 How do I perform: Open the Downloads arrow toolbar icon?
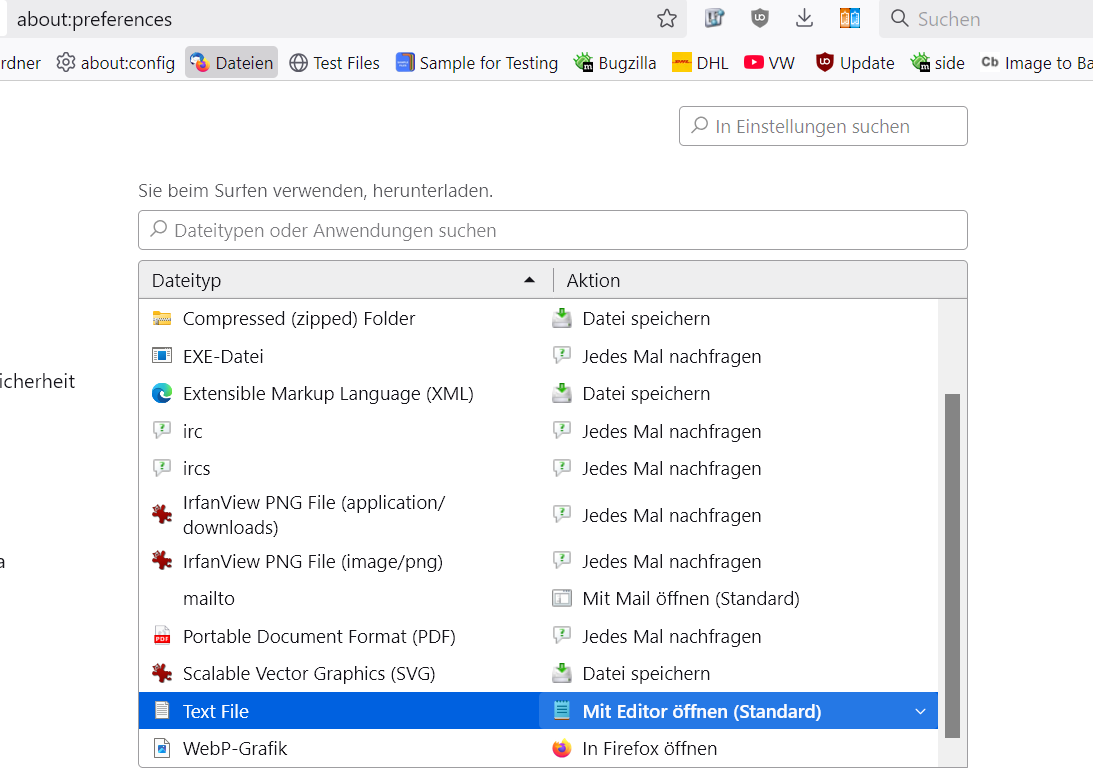click(804, 18)
